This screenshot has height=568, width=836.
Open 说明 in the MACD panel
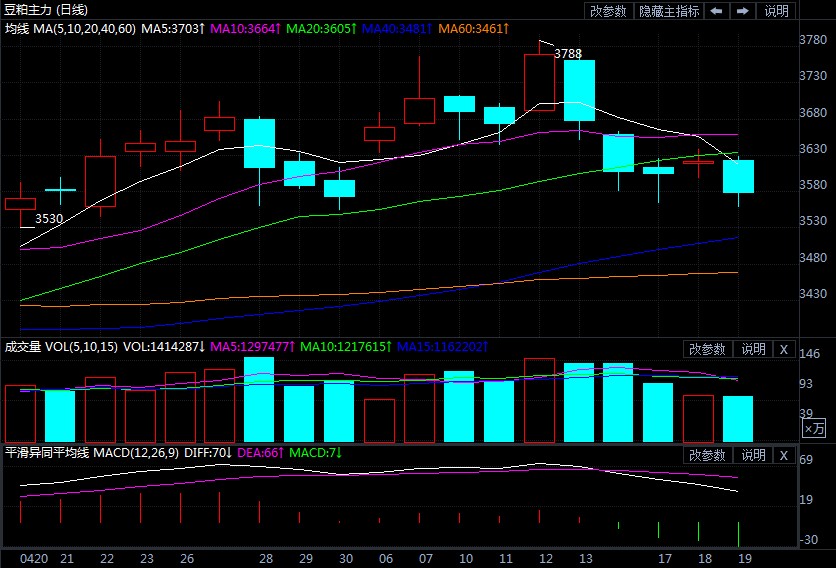(x=752, y=453)
